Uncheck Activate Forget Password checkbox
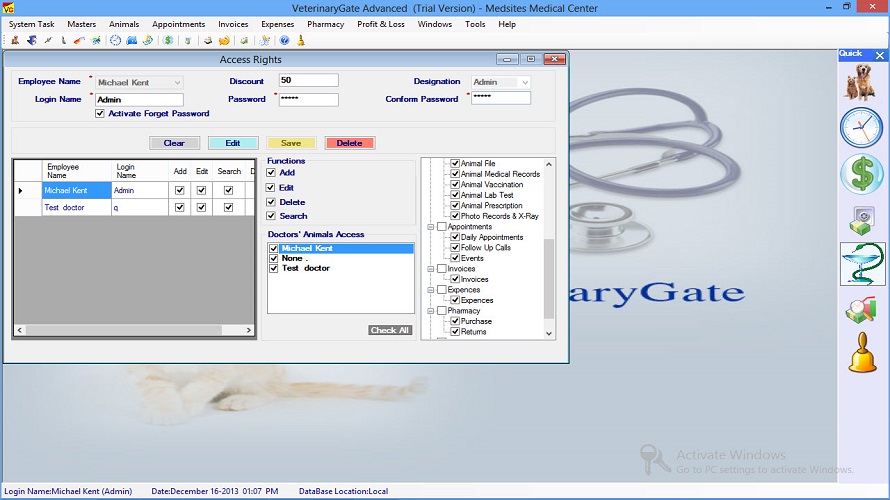 pyautogui.click(x=100, y=114)
